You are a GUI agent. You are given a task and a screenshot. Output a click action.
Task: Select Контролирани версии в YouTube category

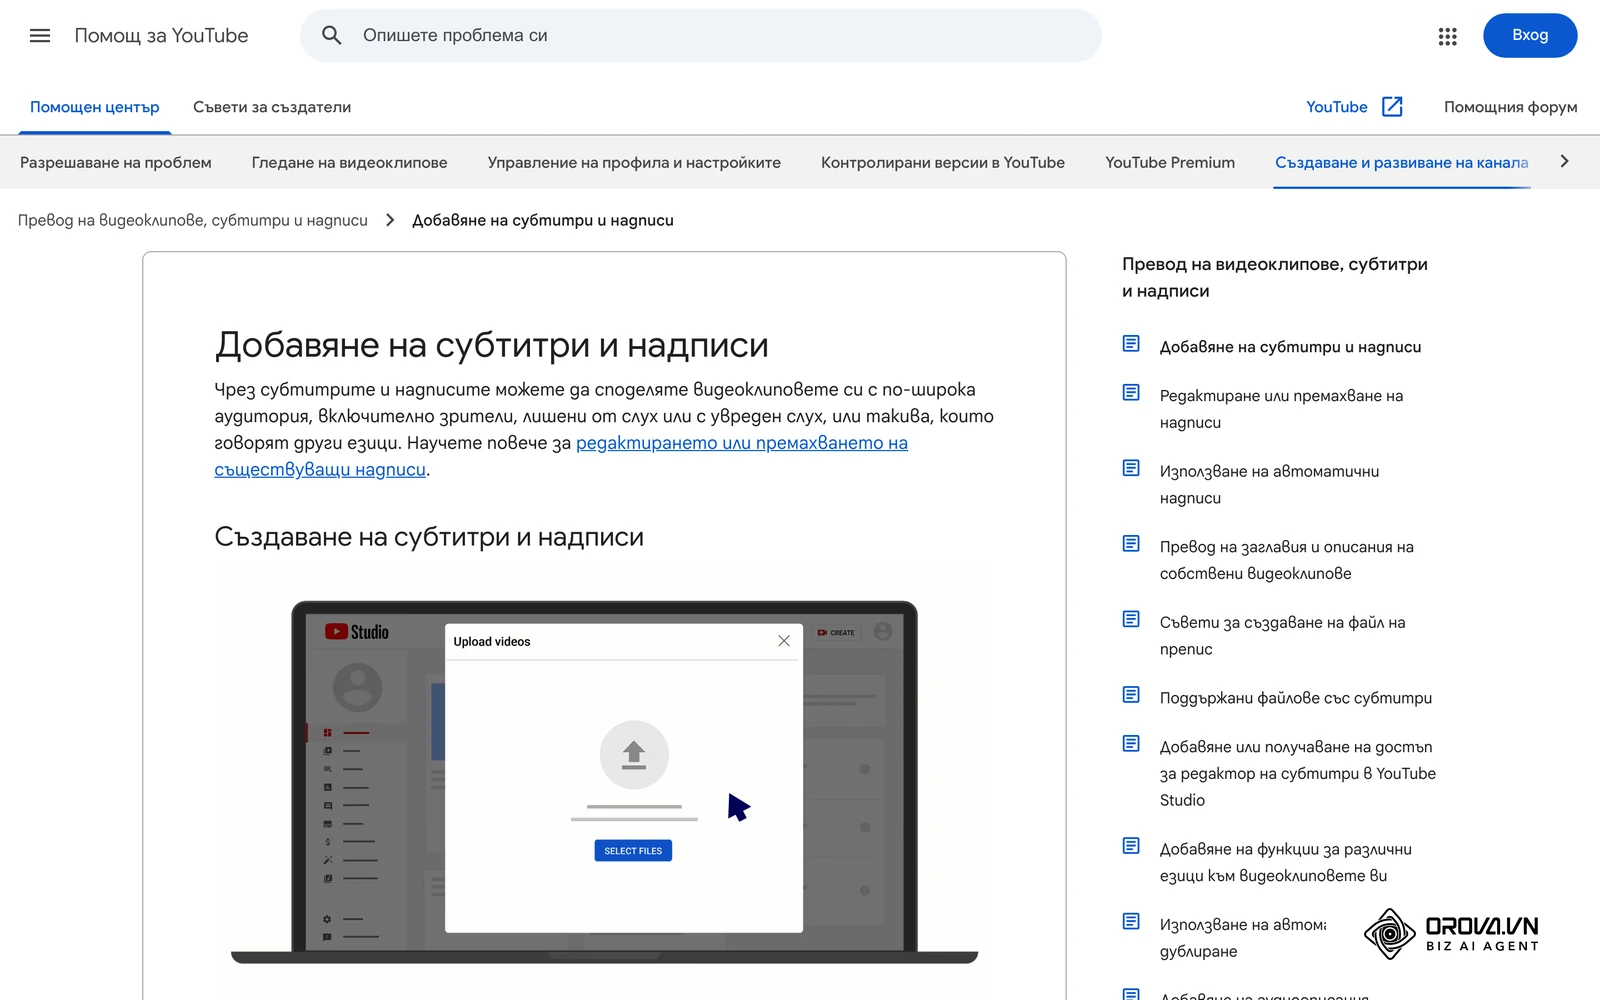943,162
